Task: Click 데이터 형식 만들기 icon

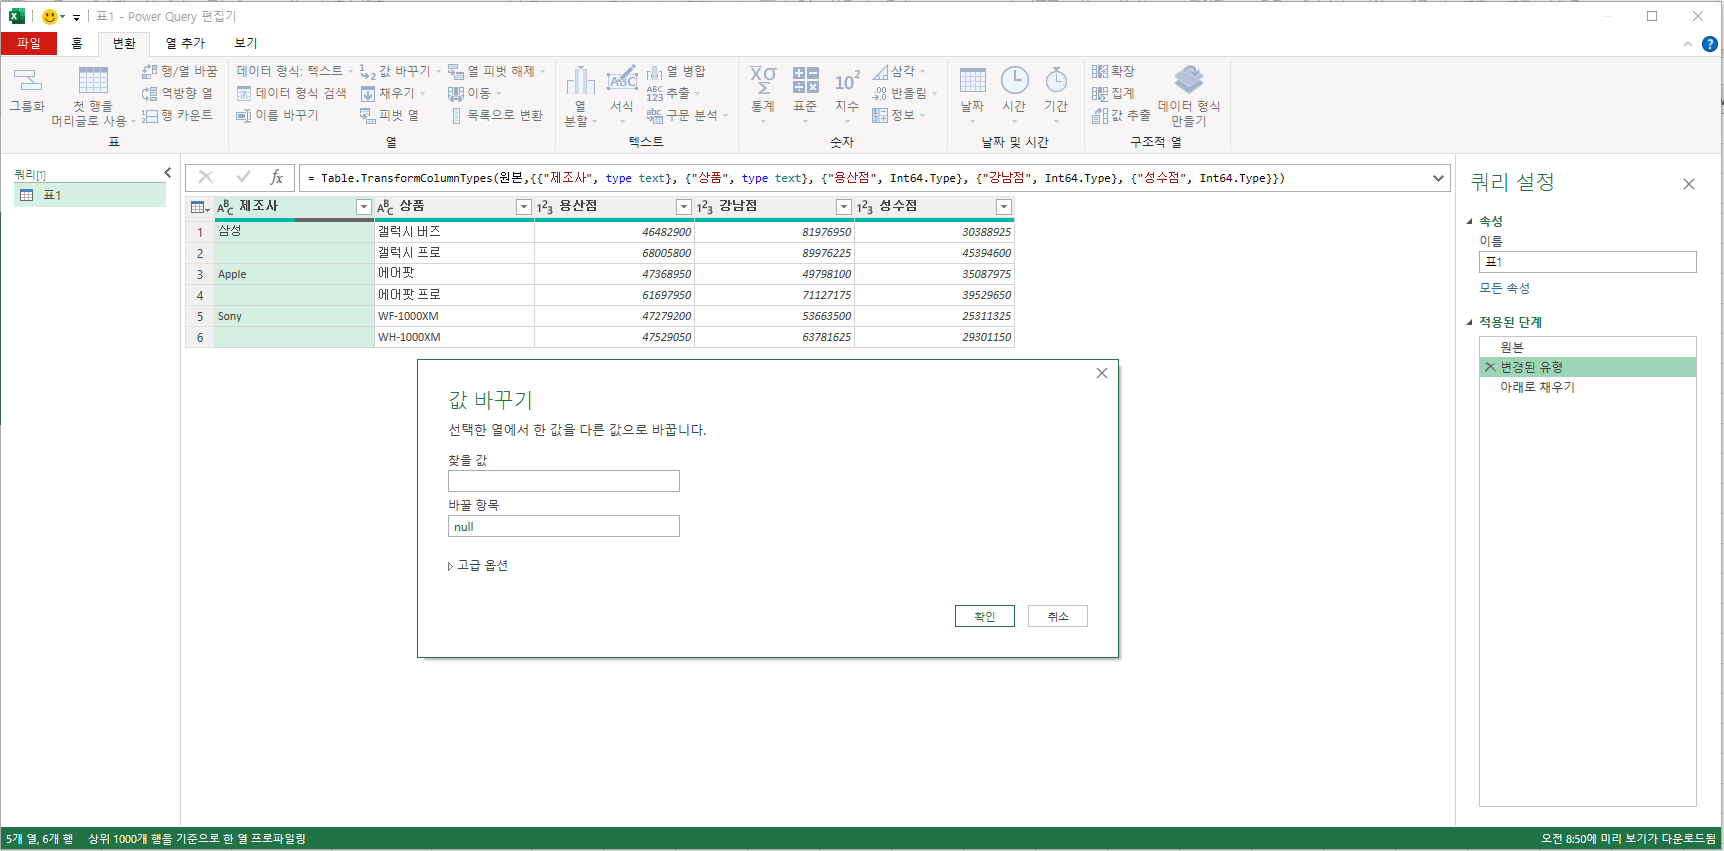Action: click(1188, 79)
